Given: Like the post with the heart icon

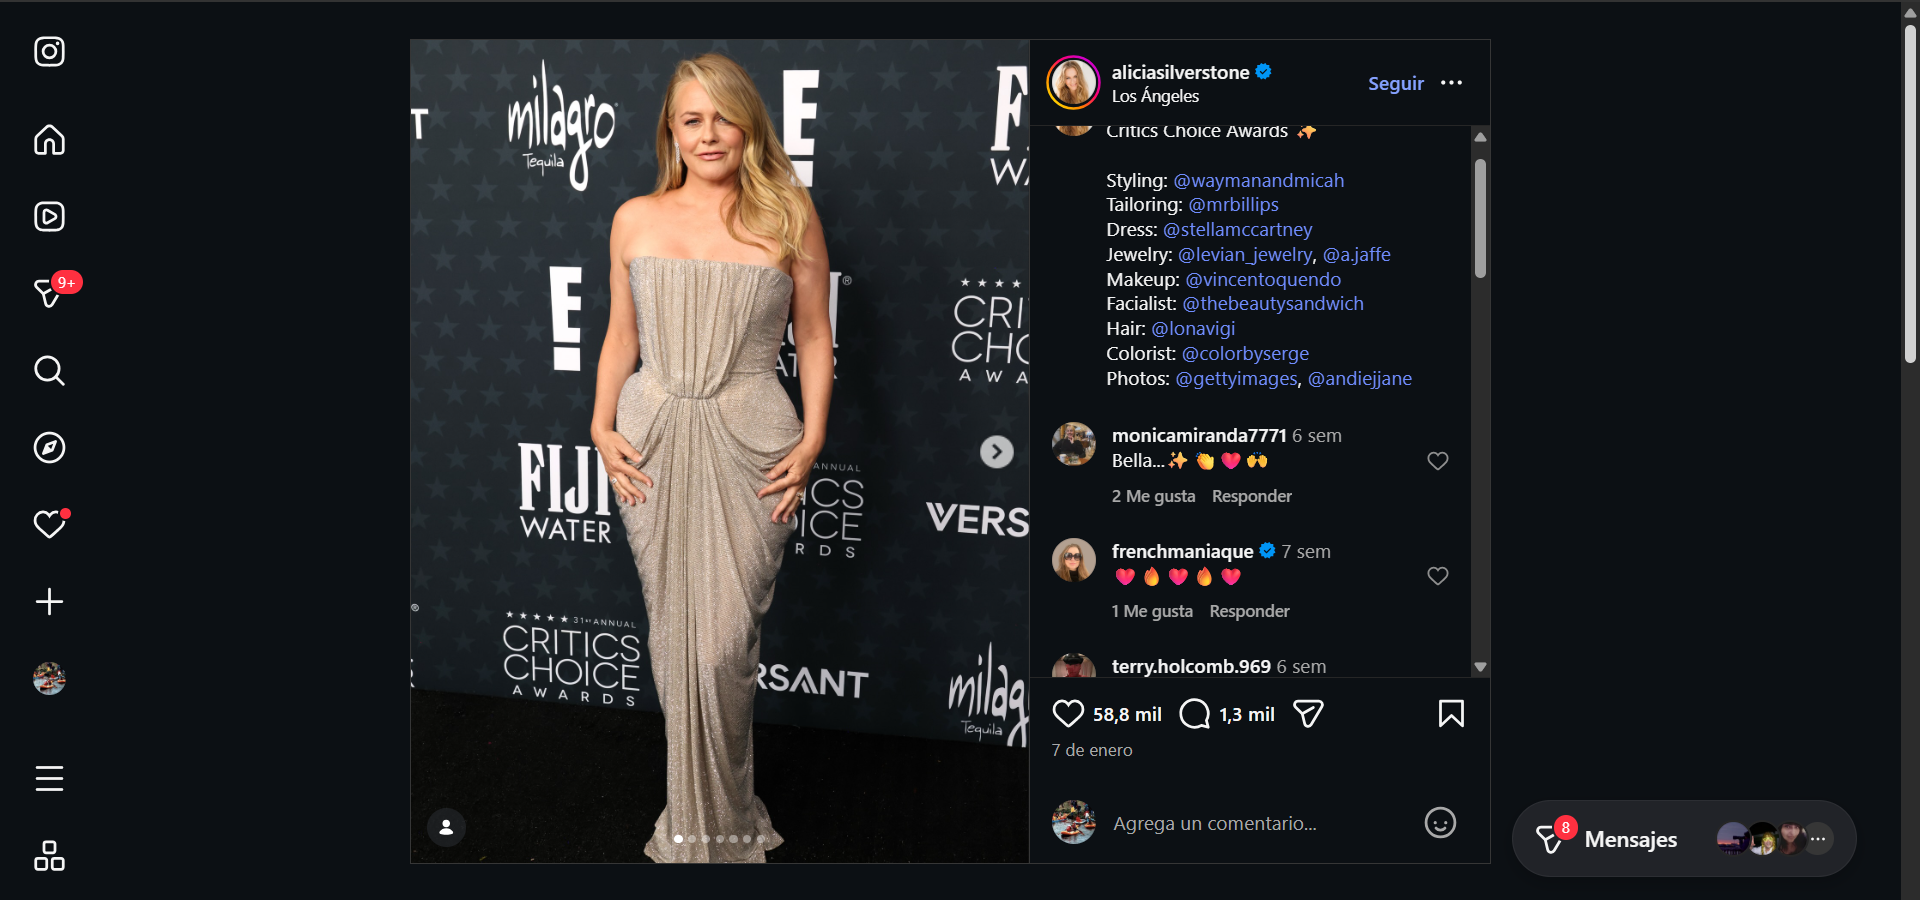Looking at the screenshot, I should (1068, 714).
